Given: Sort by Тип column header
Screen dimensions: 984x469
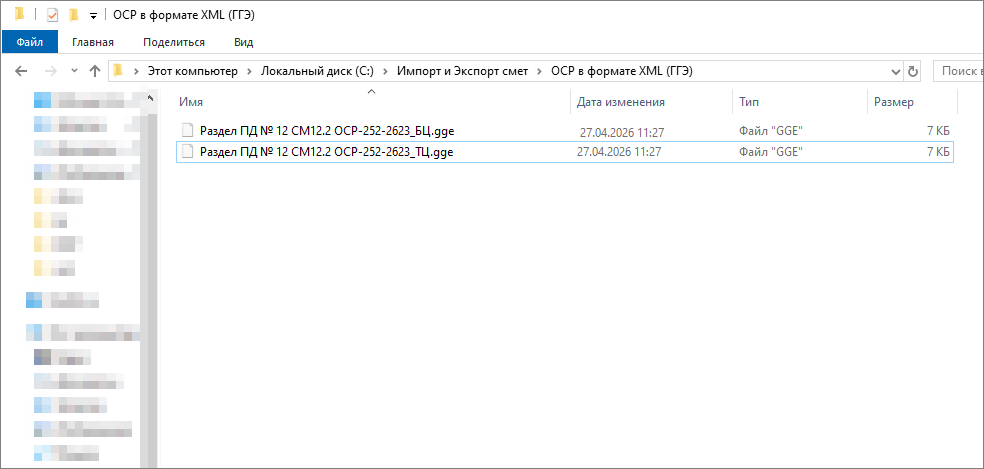Looking at the screenshot, I should pyautogui.click(x=748, y=102).
